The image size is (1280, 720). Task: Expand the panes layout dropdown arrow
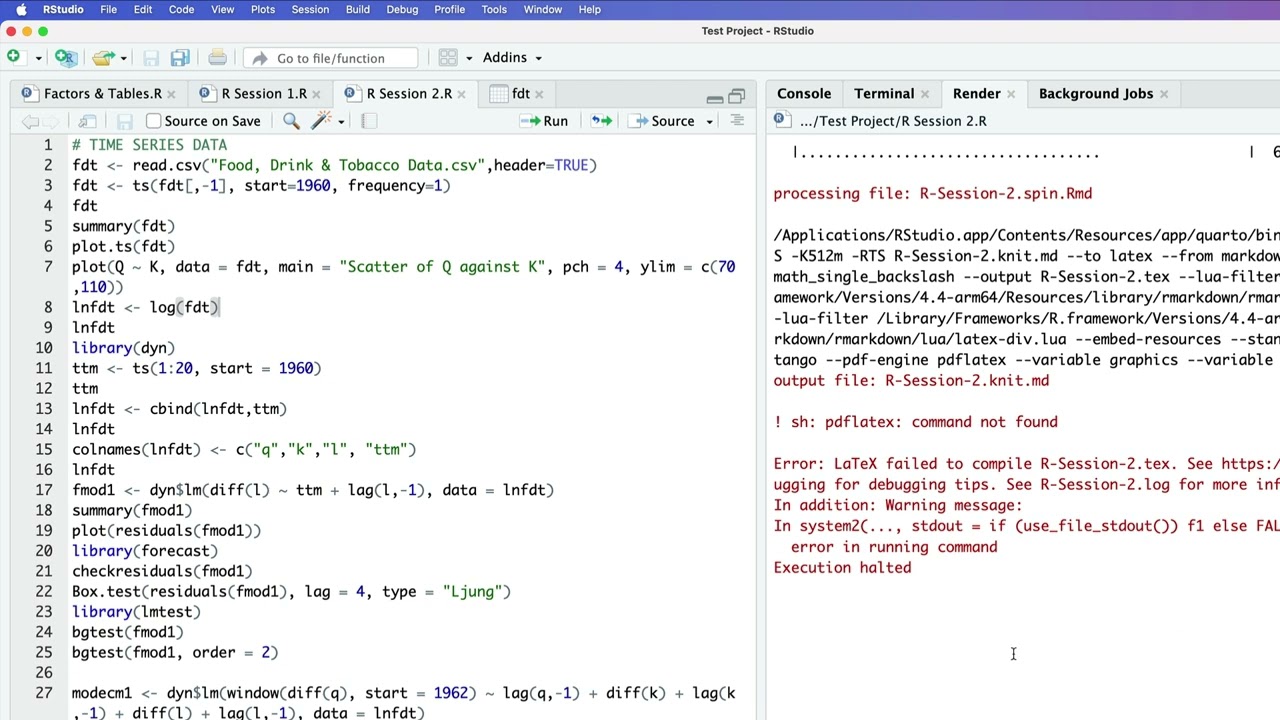pyautogui.click(x=468, y=58)
